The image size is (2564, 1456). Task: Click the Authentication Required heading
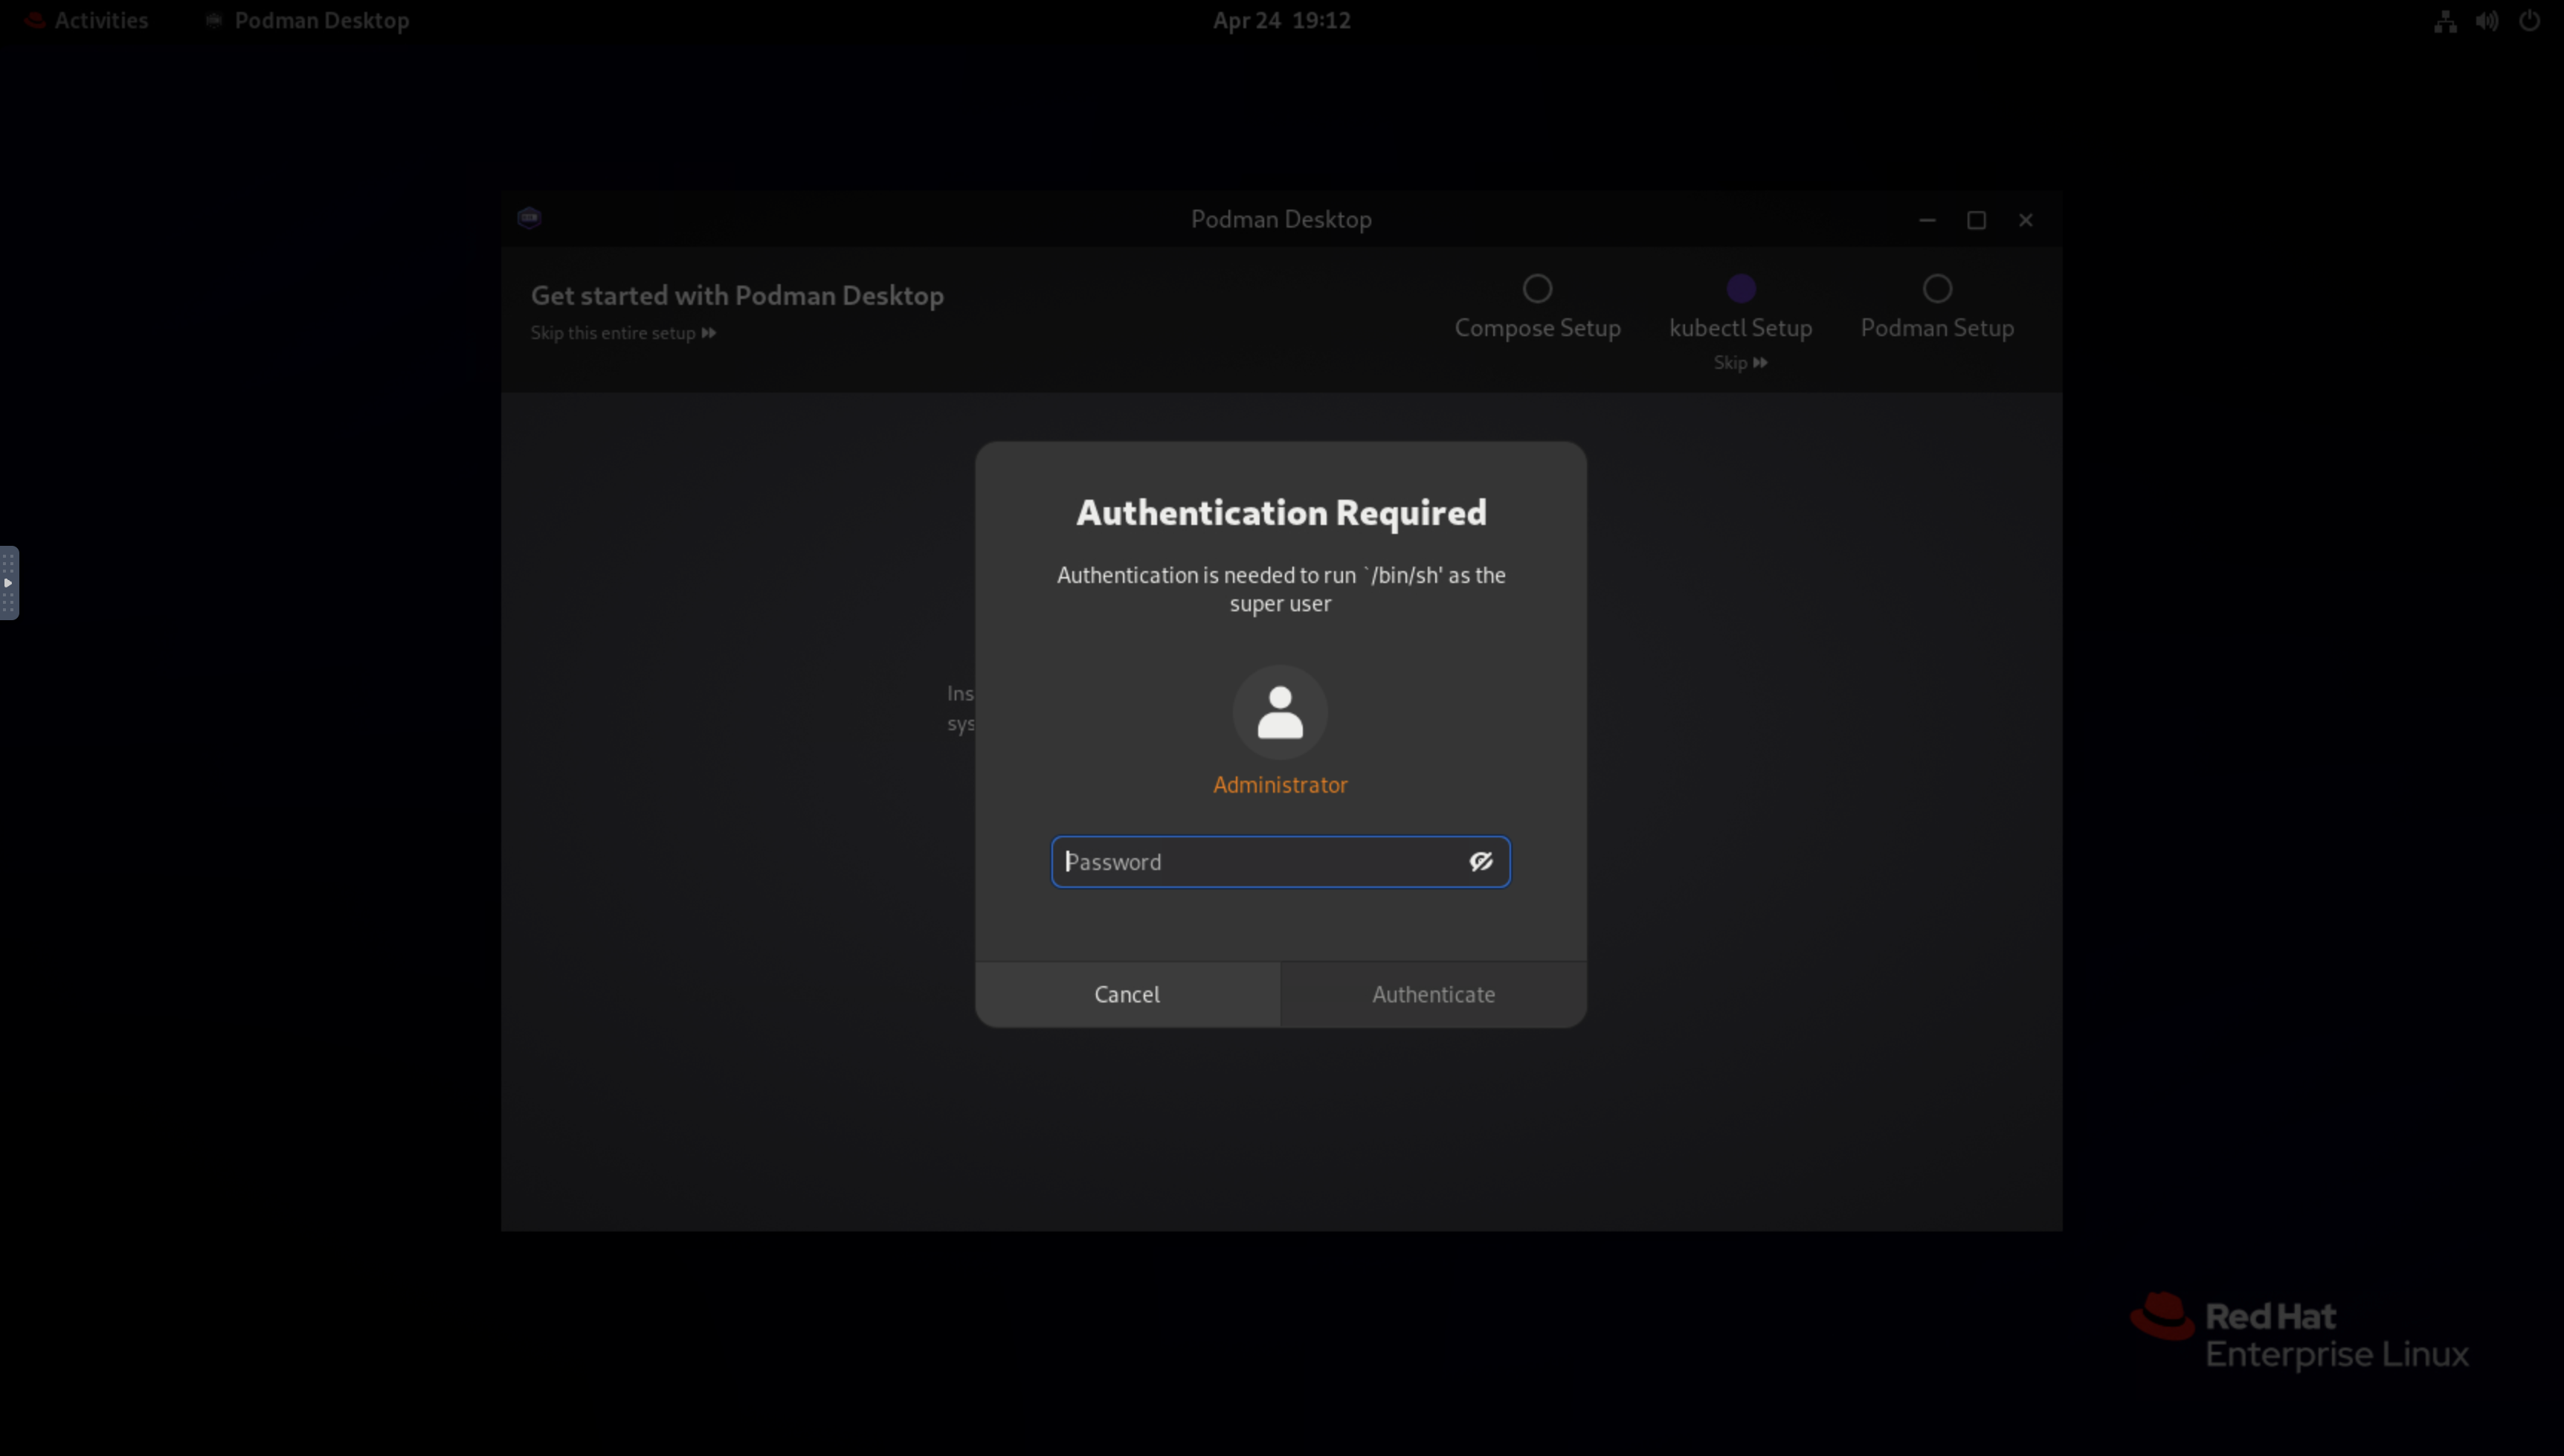(x=1281, y=512)
